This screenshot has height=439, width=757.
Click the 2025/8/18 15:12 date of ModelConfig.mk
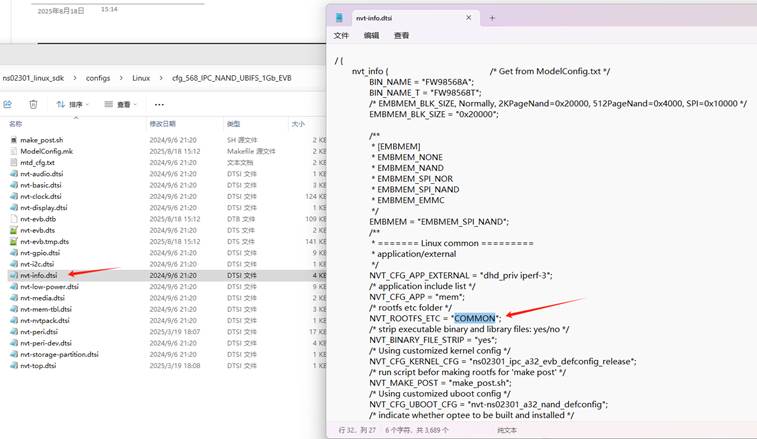[x=175, y=151]
